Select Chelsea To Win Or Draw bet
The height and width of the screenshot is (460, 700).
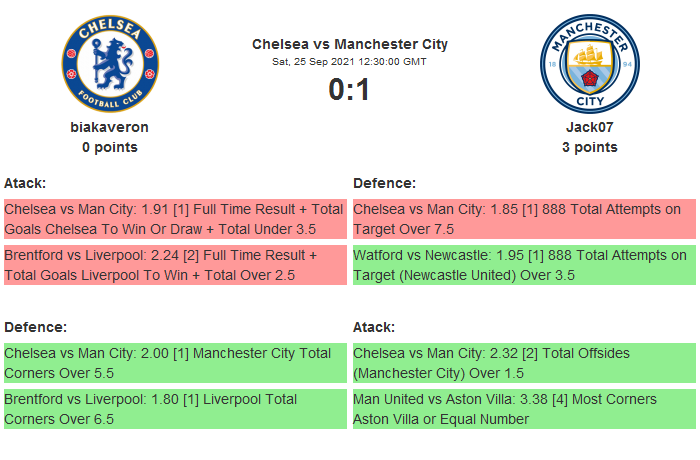click(x=175, y=219)
